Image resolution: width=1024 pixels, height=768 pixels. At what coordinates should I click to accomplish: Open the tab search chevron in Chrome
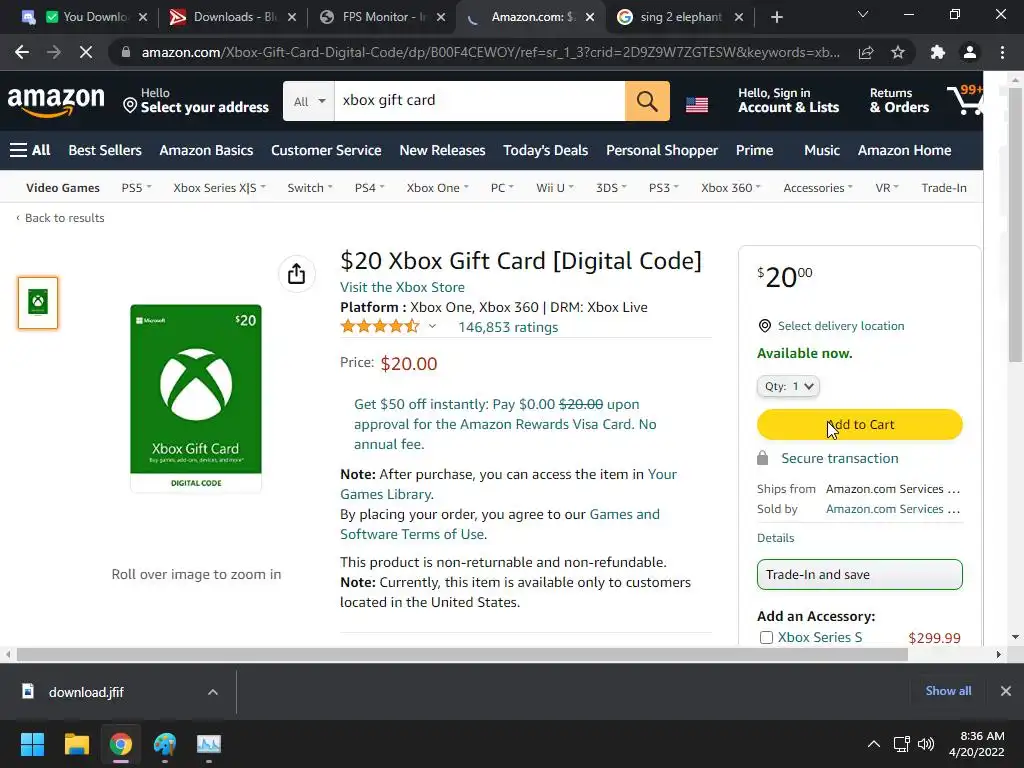(x=863, y=14)
